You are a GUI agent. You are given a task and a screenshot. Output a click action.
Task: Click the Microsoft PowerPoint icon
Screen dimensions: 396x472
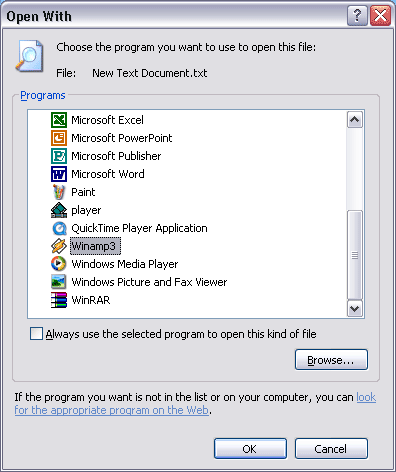click(x=59, y=138)
